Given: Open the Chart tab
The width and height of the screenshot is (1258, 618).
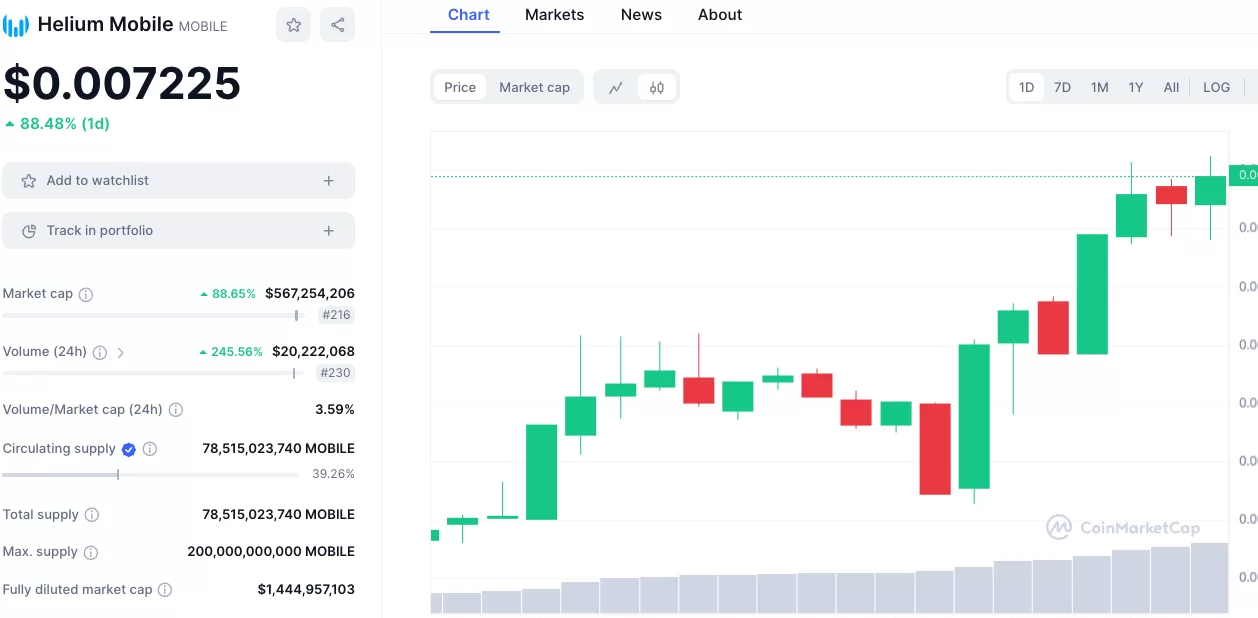Looking at the screenshot, I should coord(469,15).
